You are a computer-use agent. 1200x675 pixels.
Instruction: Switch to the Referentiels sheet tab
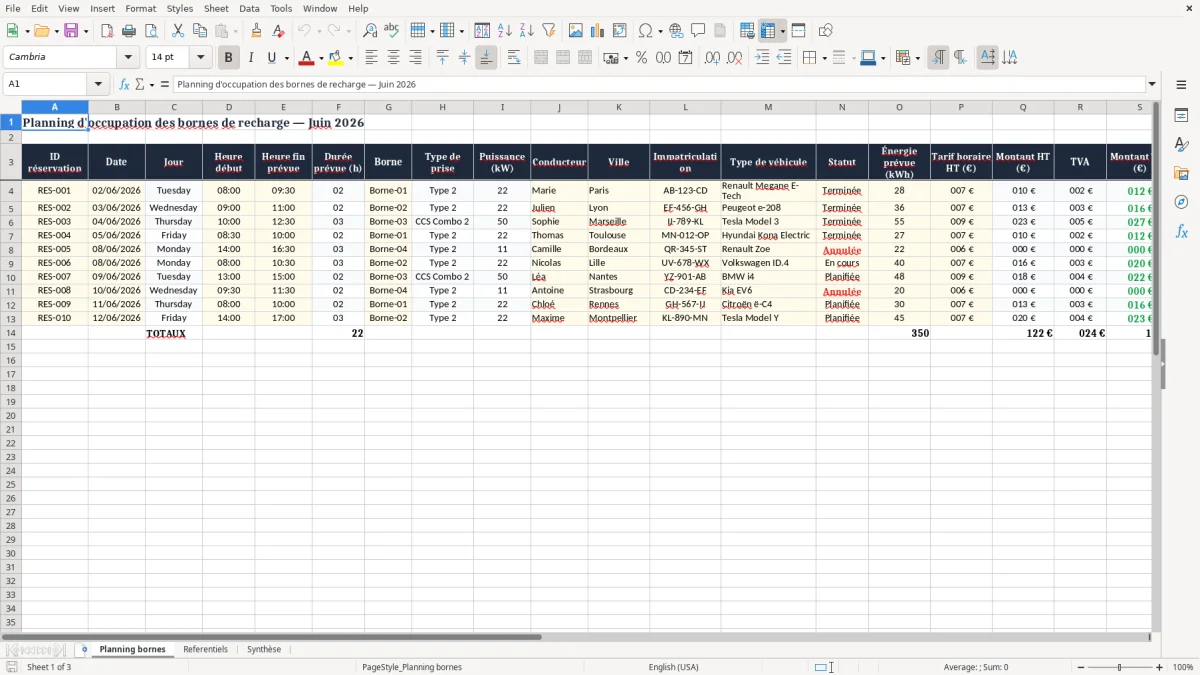(205, 649)
